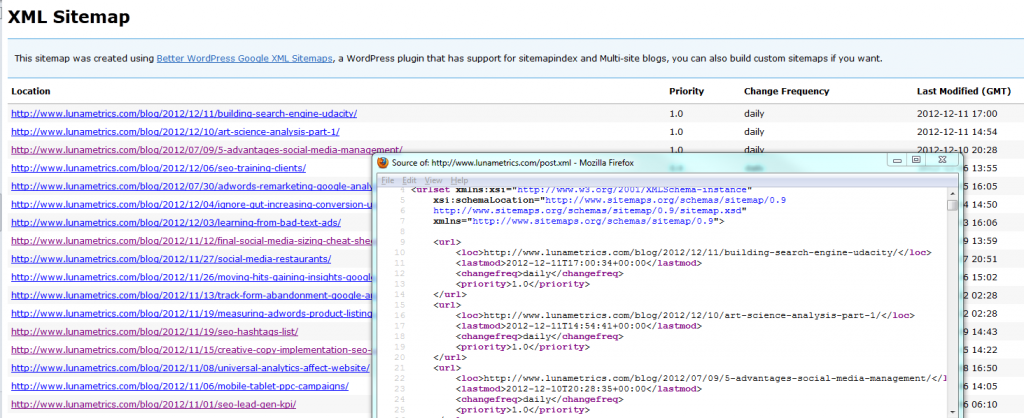Open the track-form-abandonment-google link
This screenshot has height=418, width=1024.
pos(192,295)
